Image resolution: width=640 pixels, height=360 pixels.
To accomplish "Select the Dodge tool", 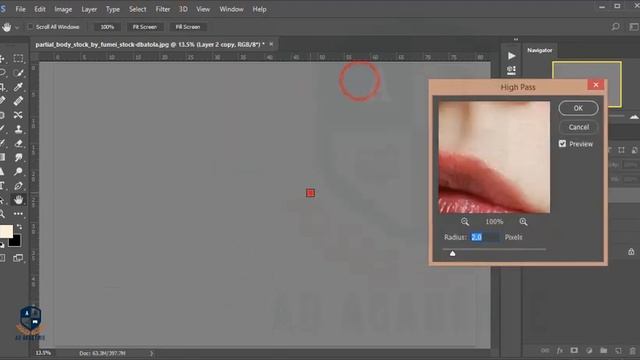I will (x=18, y=171).
